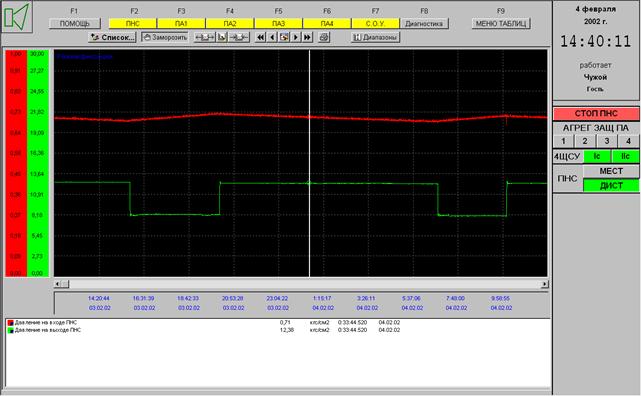Toggle the Заморозить freeze button
This screenshot has height=396, width=641.
pos(165,37)
